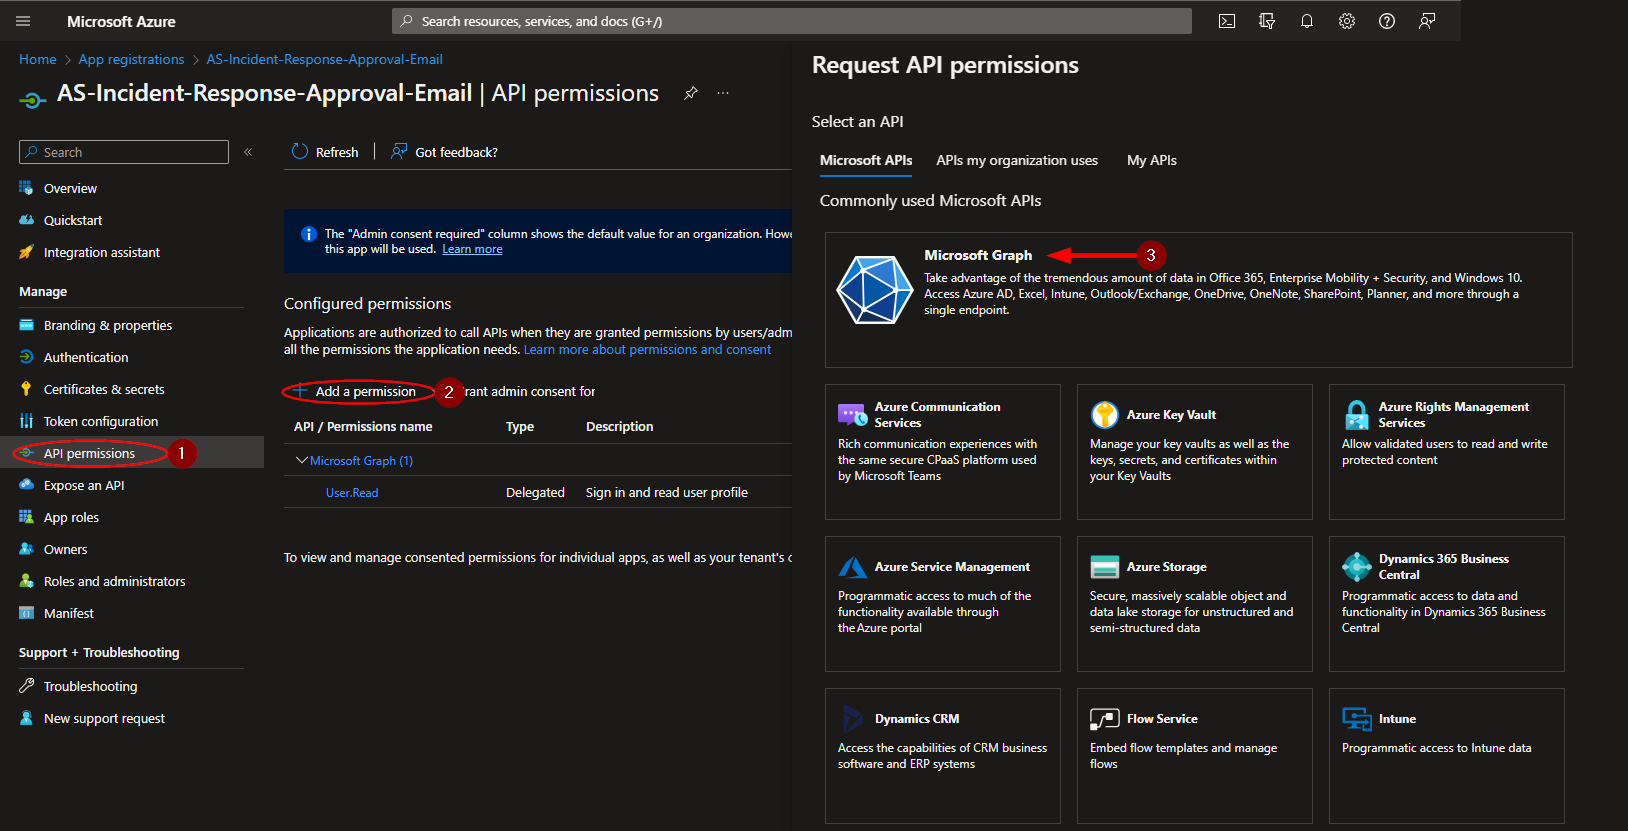Click the Owners people icon
The width and height of the screenshot is (1628, 831).
click(26, 549)
